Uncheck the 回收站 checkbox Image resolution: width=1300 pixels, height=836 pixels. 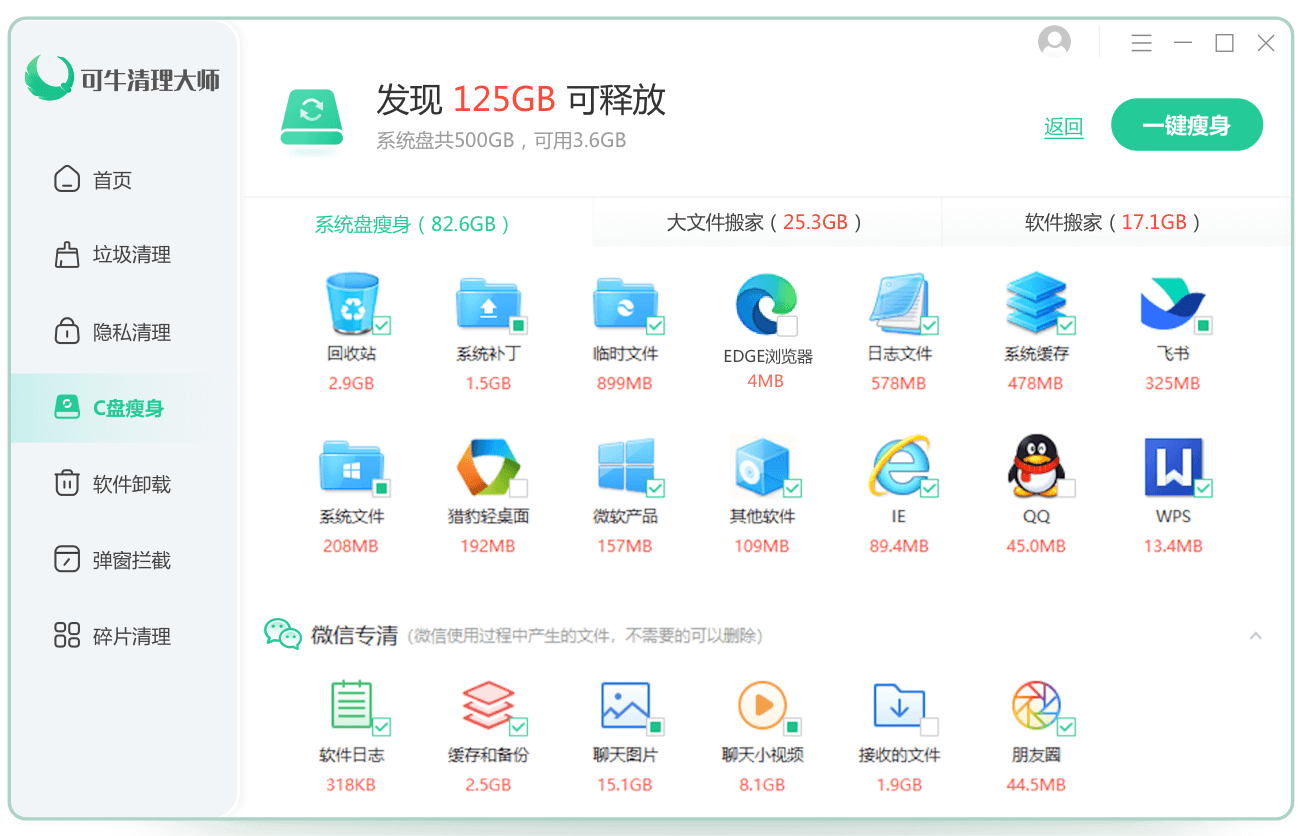click(x=382, y=325)
